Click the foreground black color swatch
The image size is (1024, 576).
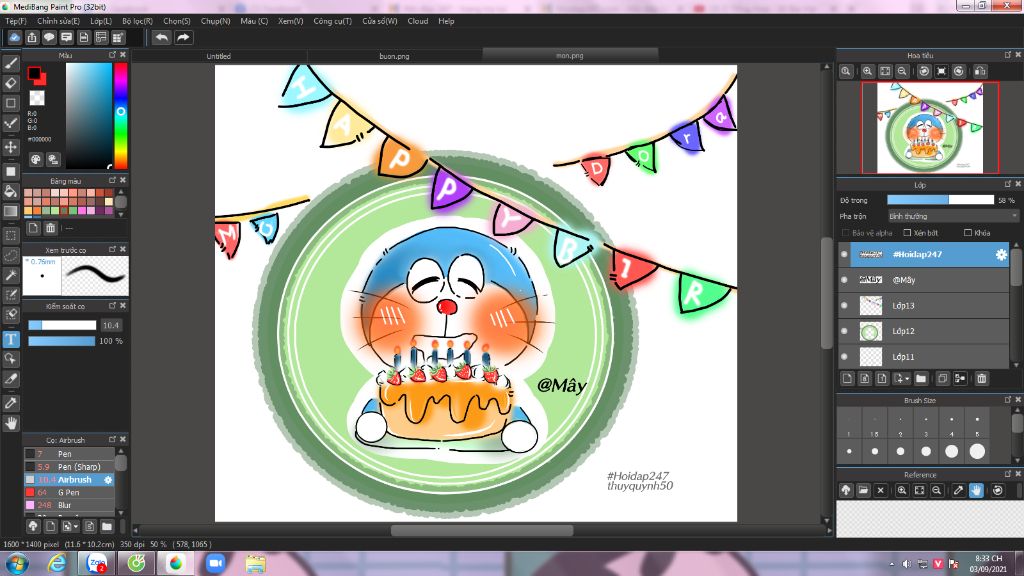tap(34, 72)
